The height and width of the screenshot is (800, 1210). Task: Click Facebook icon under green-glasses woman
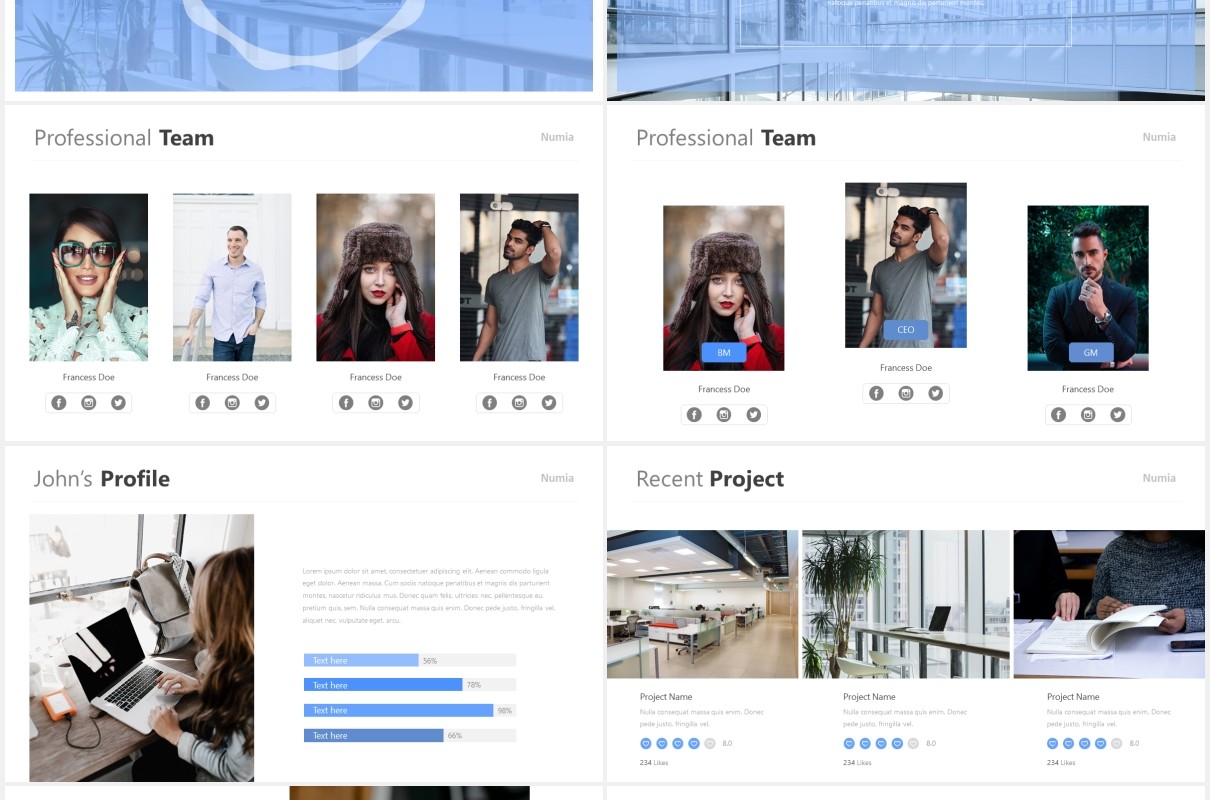click(59, 403)
